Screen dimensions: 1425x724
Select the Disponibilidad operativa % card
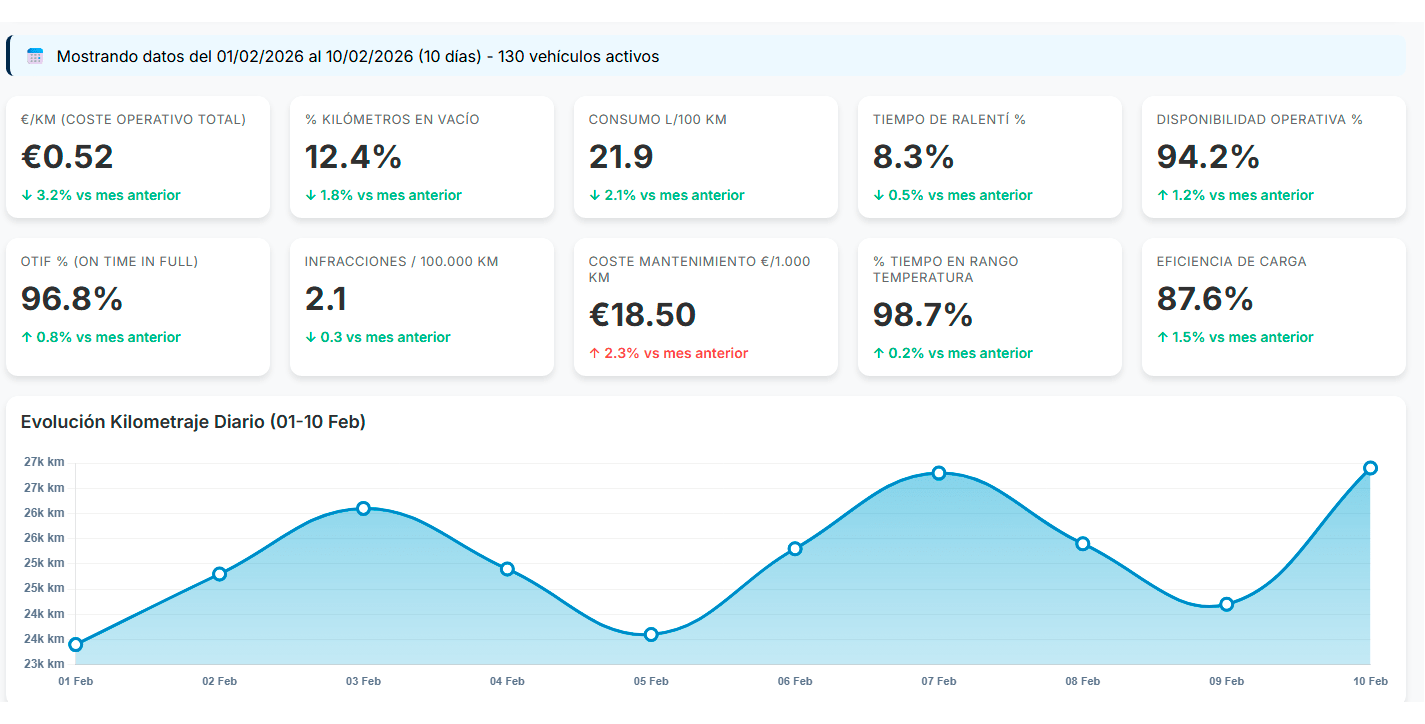point(1273,157)
